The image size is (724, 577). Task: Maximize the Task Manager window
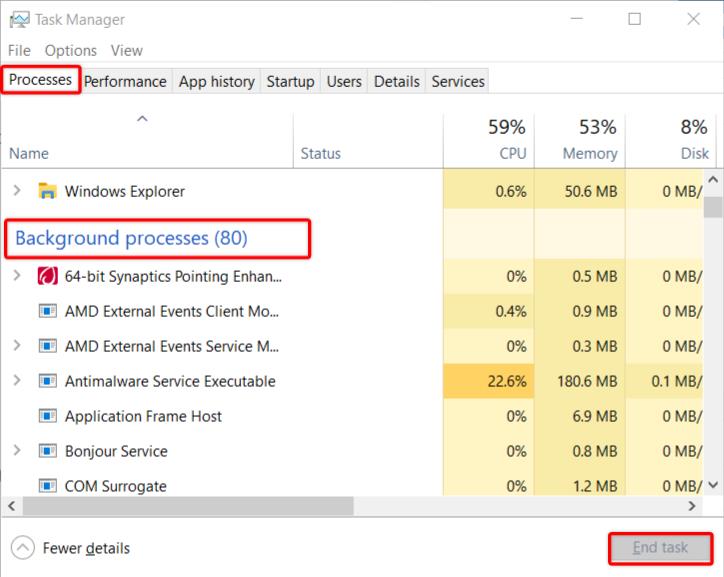coord(634,19)
